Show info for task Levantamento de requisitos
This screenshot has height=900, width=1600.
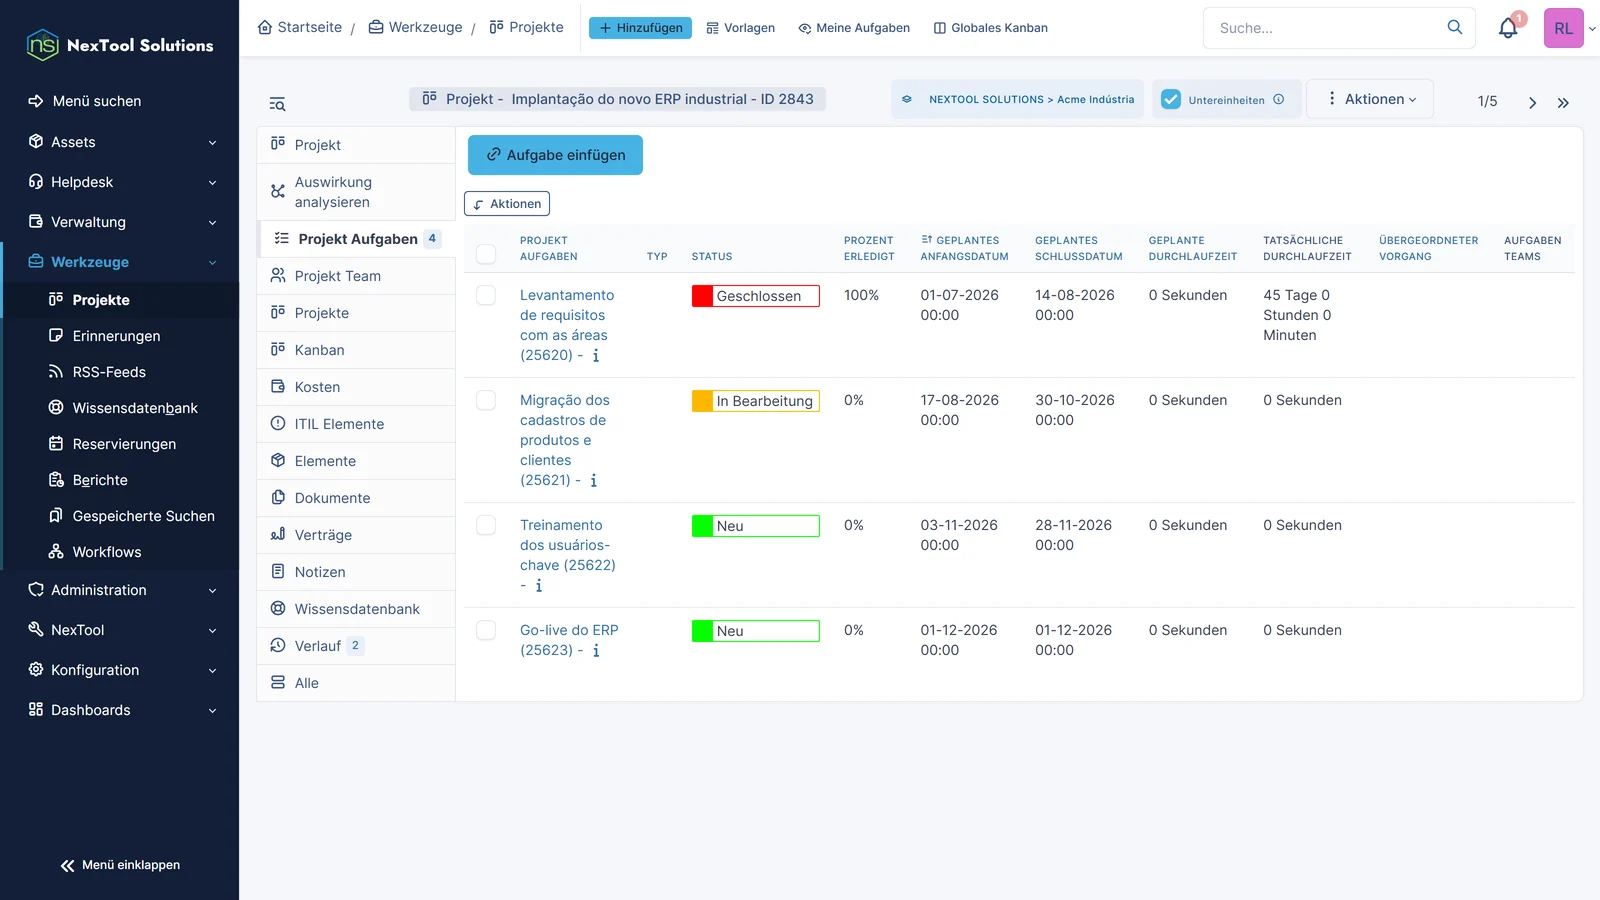(x=596, y=355)
